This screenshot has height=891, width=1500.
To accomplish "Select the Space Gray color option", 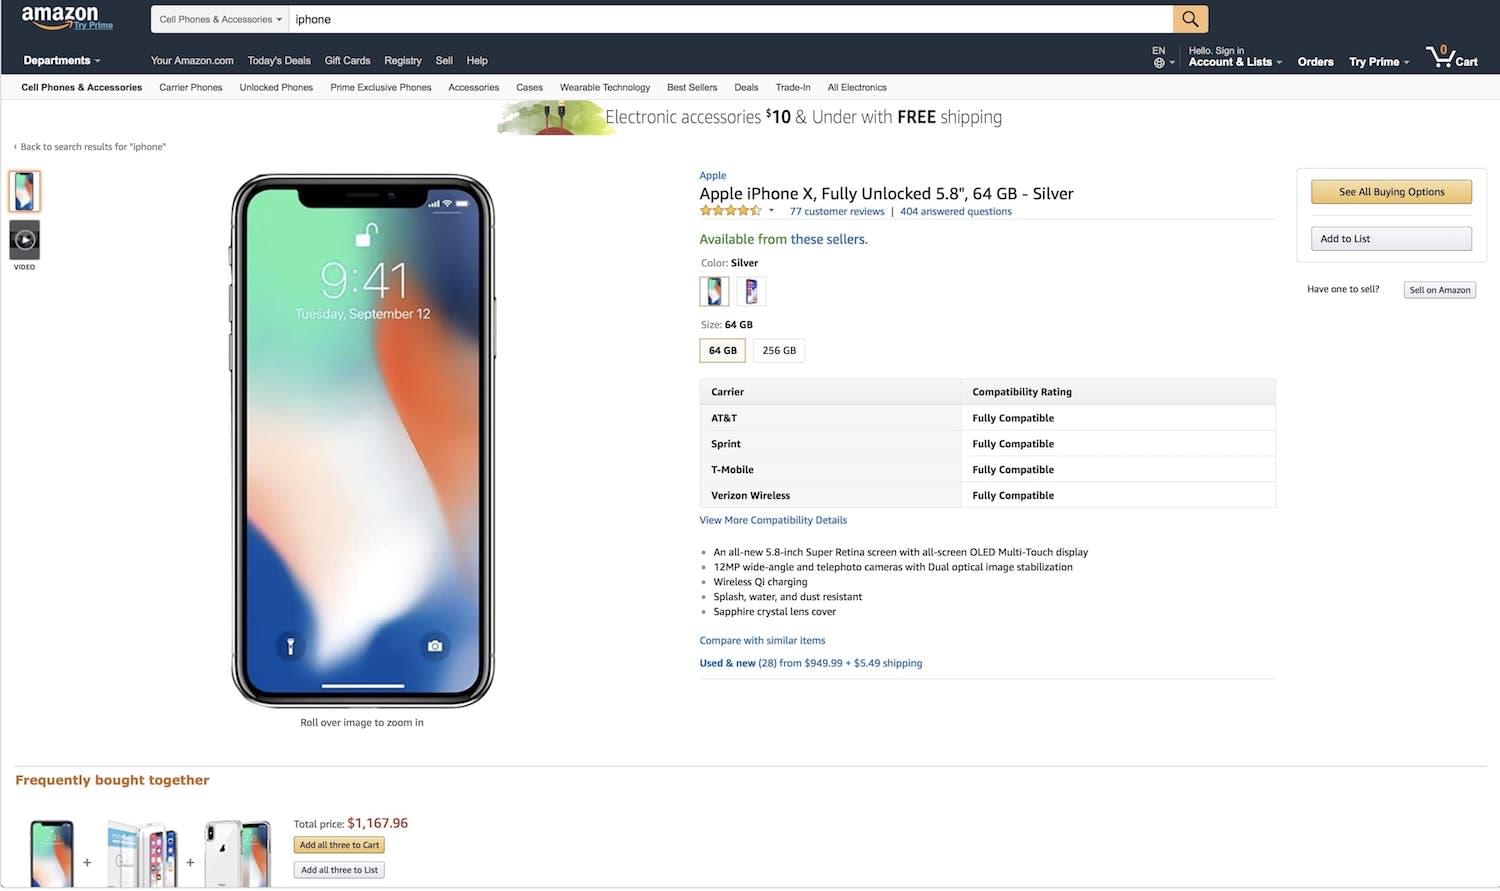I will [x=751, y=291].
